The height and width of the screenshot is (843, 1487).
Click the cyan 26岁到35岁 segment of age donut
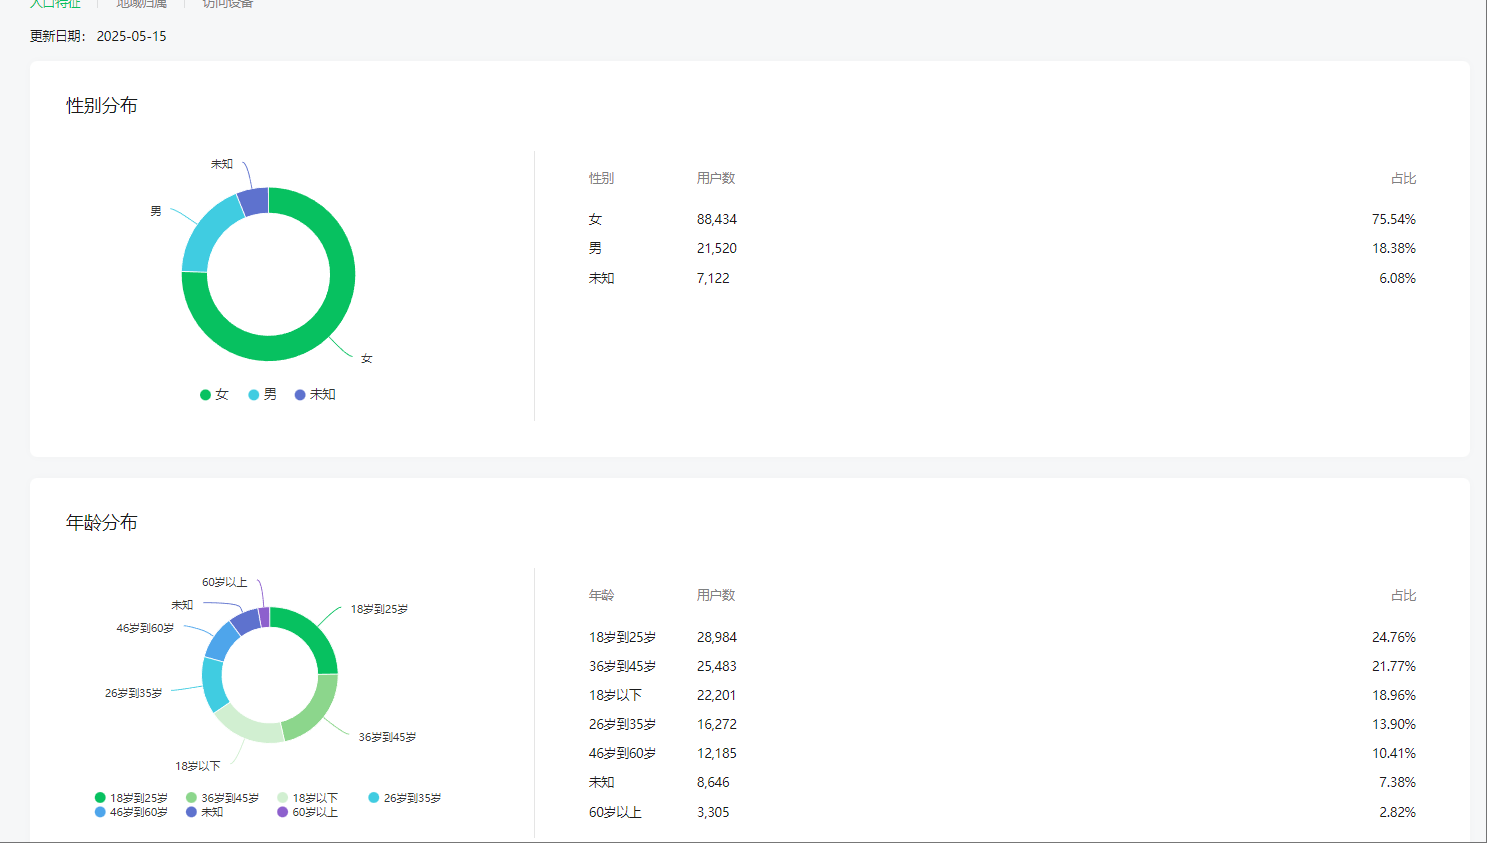pos(213,685)
